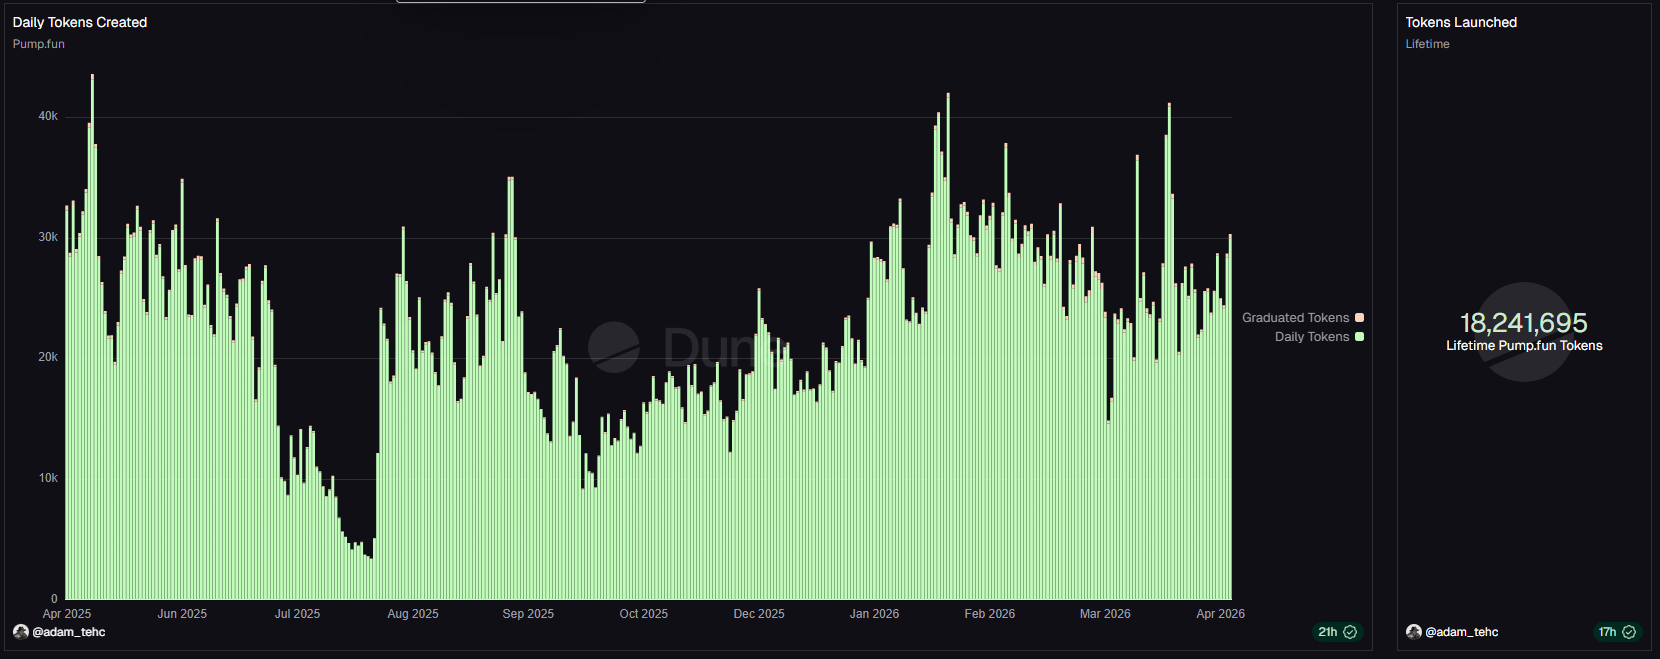This screenshot has width=1660, height=659.
Task: Toggle Daily Tokens green legend swatch
Action: pos(1359,337)
